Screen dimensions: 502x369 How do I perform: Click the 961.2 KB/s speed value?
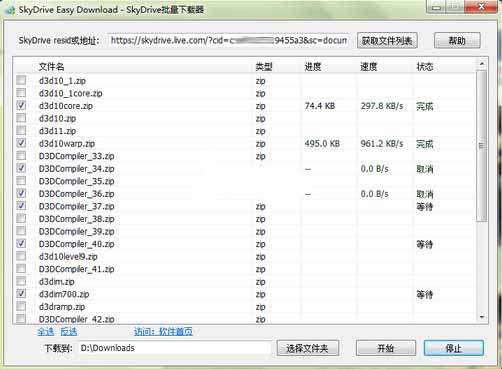click(x=382, y=144)
